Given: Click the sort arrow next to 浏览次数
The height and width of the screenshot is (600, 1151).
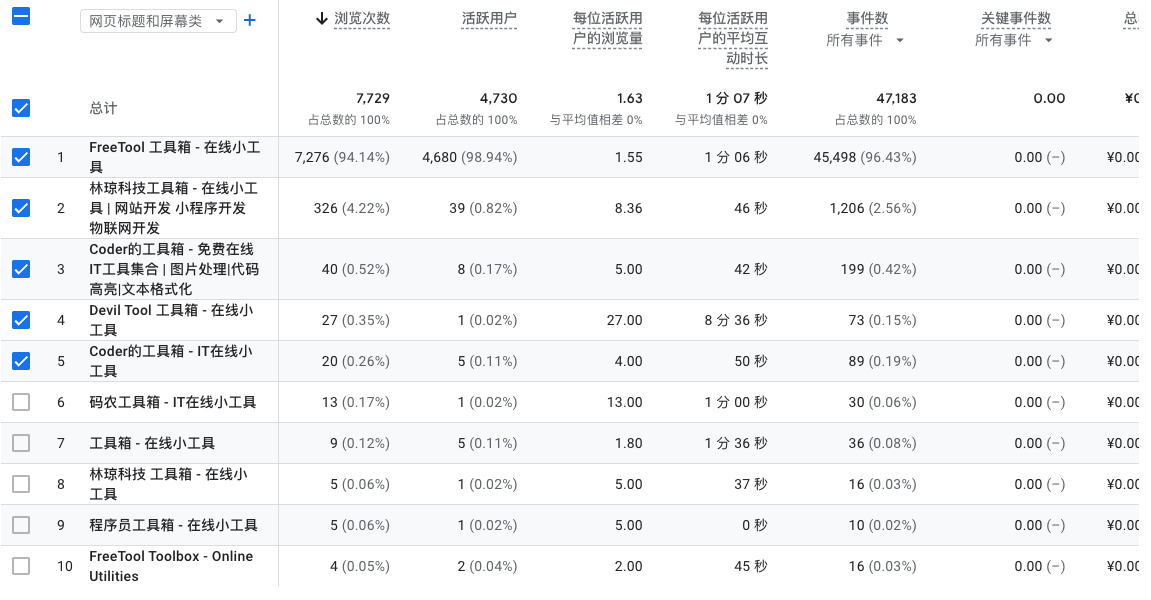Looking at the screenshot, I should 322,18.
